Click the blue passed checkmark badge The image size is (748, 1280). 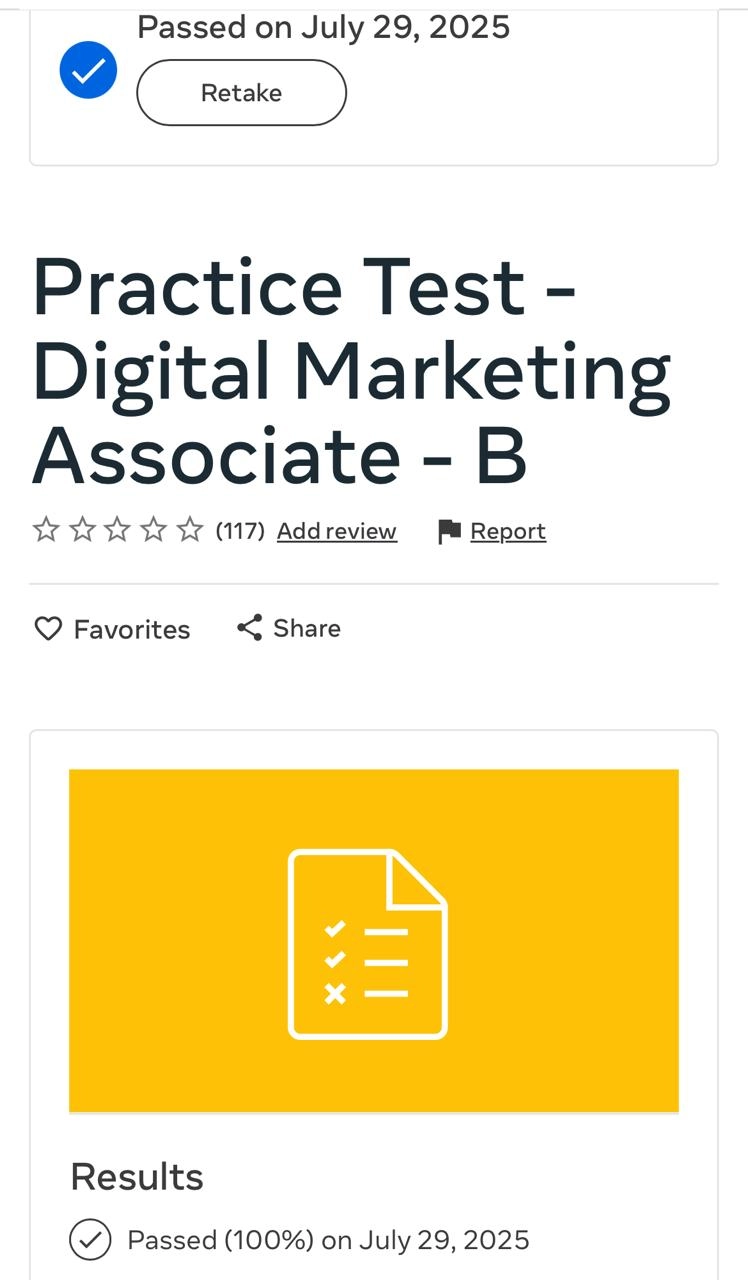[x=88, y=70]
